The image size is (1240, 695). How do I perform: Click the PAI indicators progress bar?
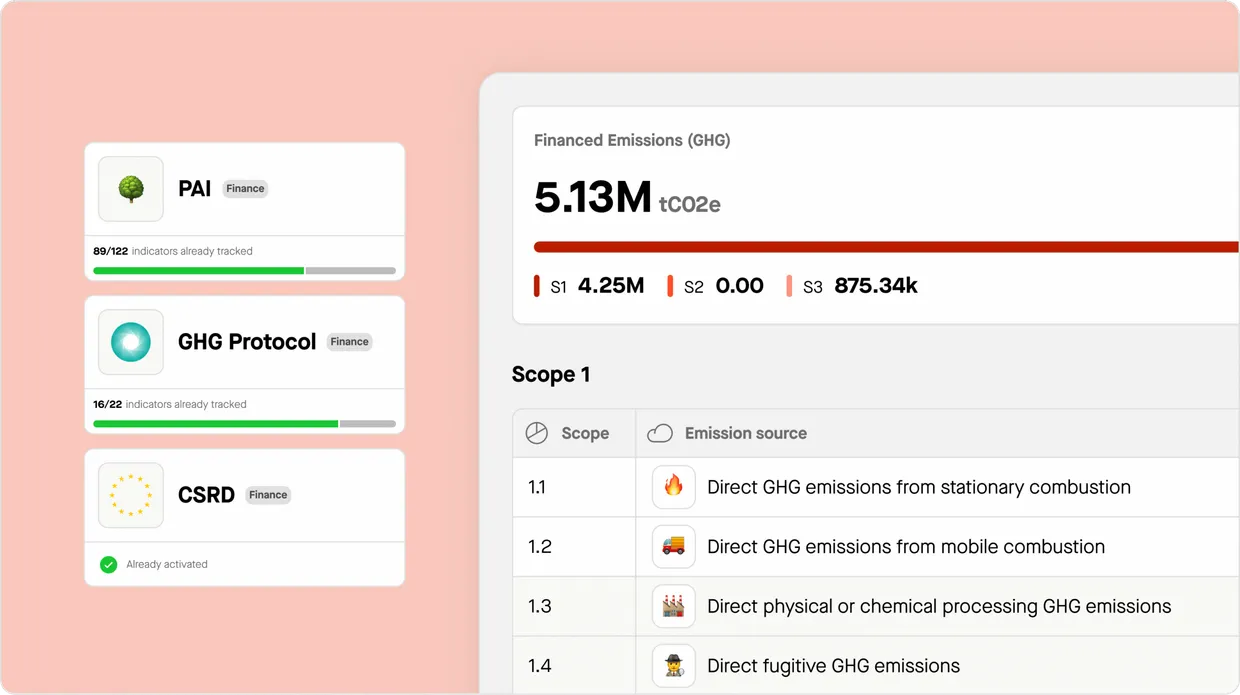tap(244, 271)
